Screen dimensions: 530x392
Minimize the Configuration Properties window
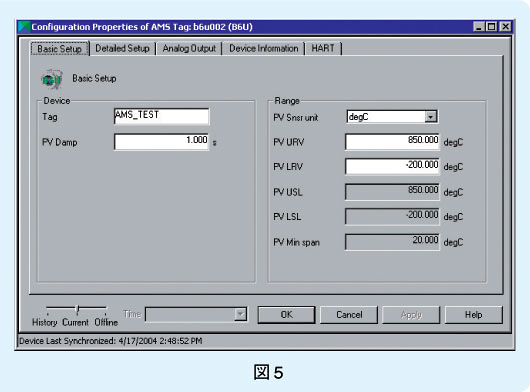click(478, 27)
